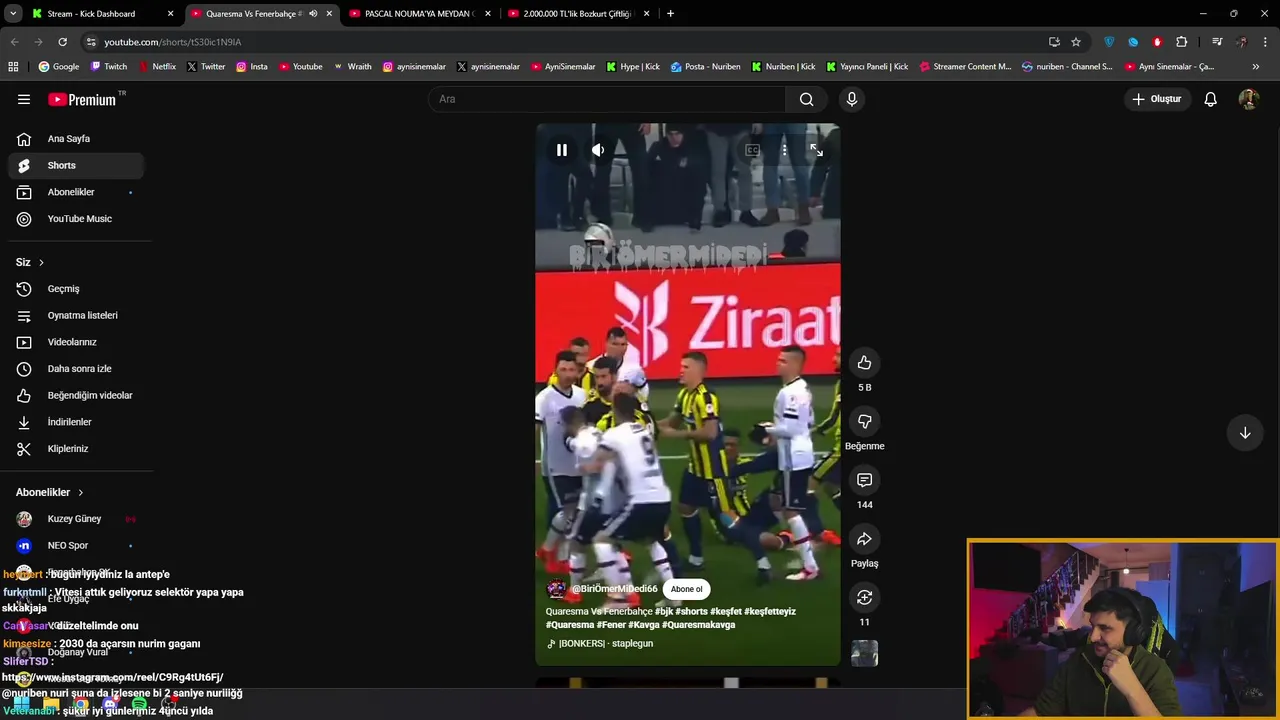Screen dimensions: 1280x720
Task: Open the red hand extension icon
Action: click(1157, 42)
